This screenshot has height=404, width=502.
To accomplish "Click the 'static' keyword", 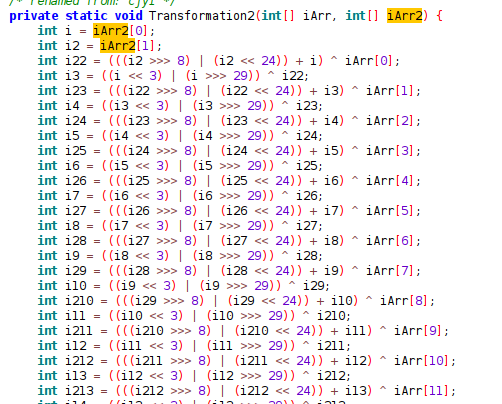I will [86, 16].
